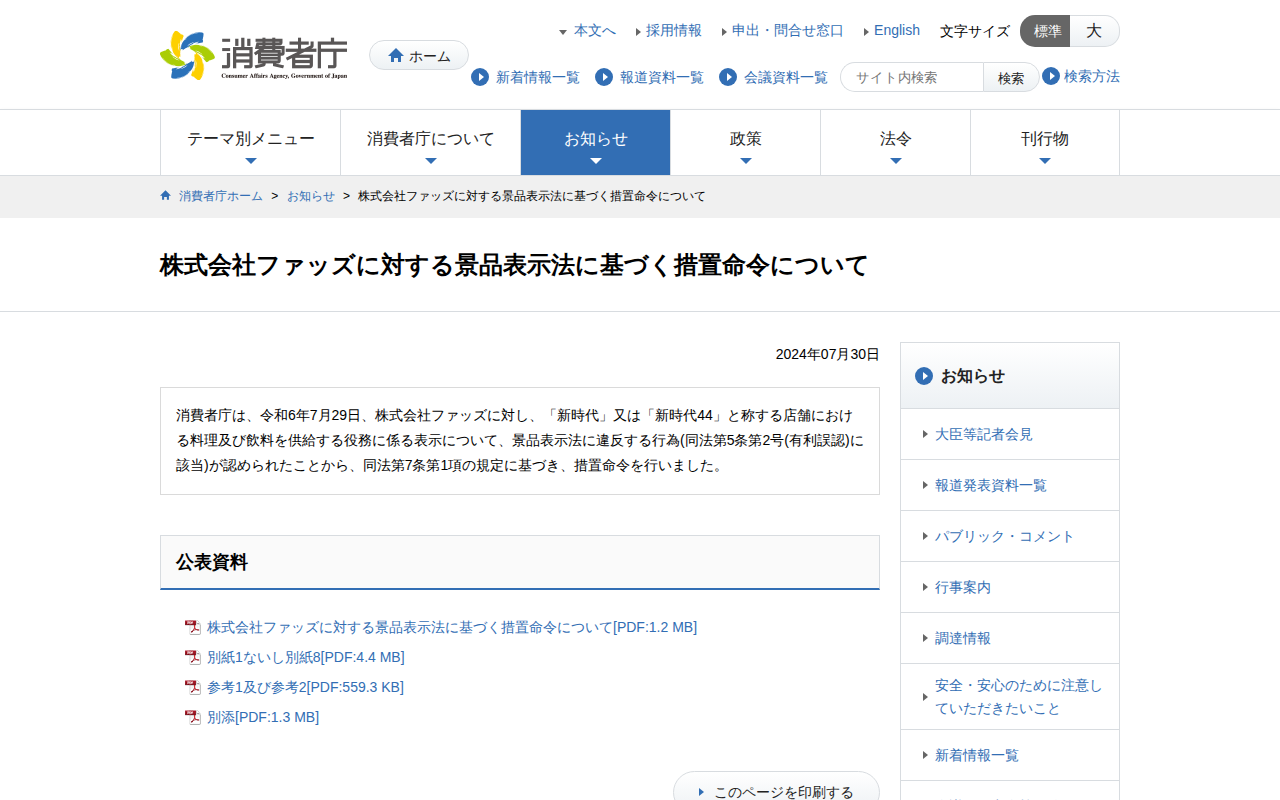Open the 措置命令について PDF link (1.2 MB)
1280x800 pixels.
click(451, 628)
